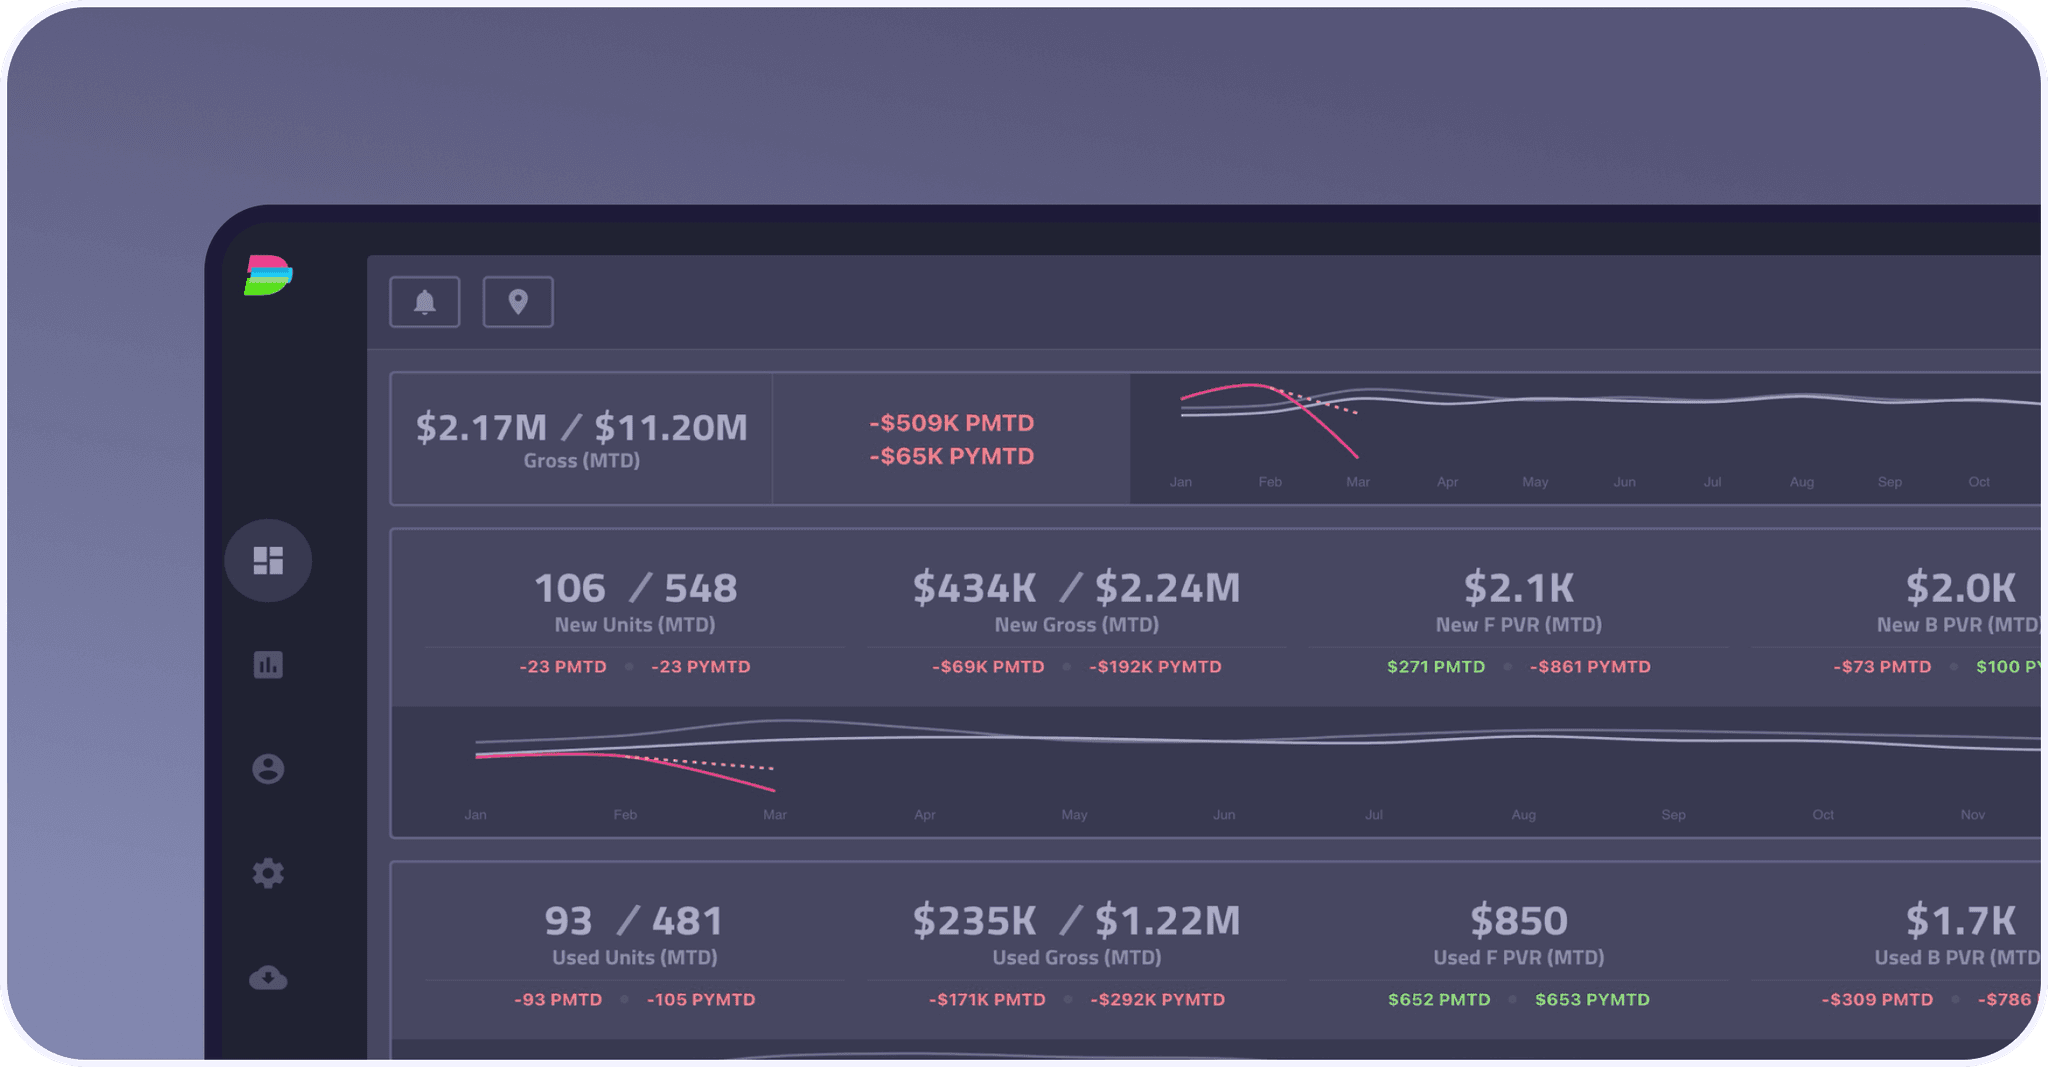
Task: Select the green $271 PMTD value
Action: pos(1434,666)
